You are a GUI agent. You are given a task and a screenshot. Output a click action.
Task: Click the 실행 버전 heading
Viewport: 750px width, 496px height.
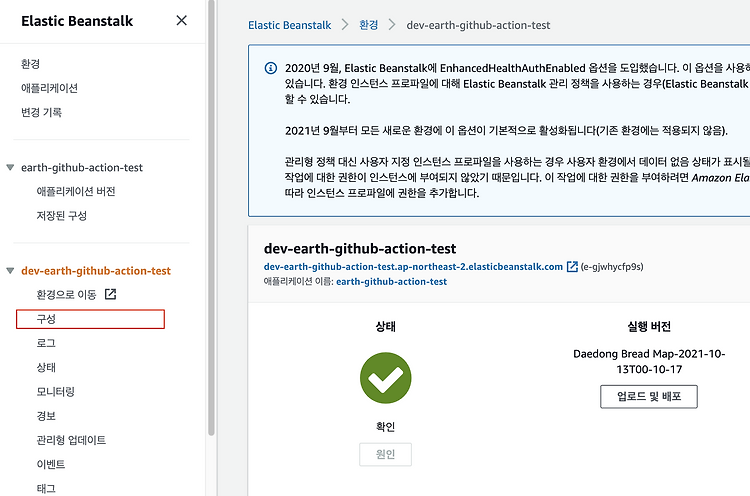(649, 327)
